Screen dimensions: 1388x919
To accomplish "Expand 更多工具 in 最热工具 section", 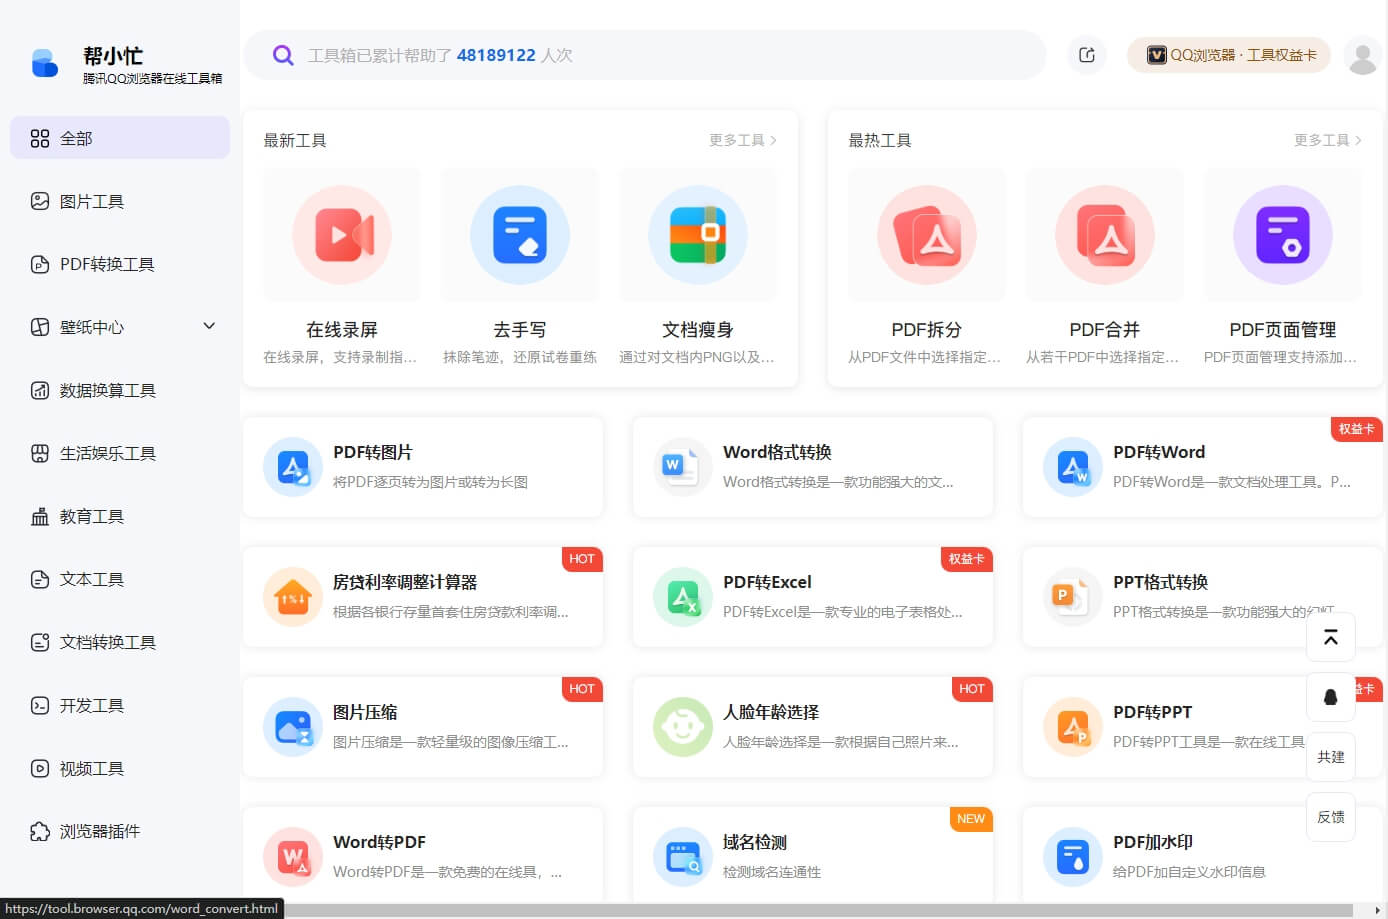I will point(1327,140).
